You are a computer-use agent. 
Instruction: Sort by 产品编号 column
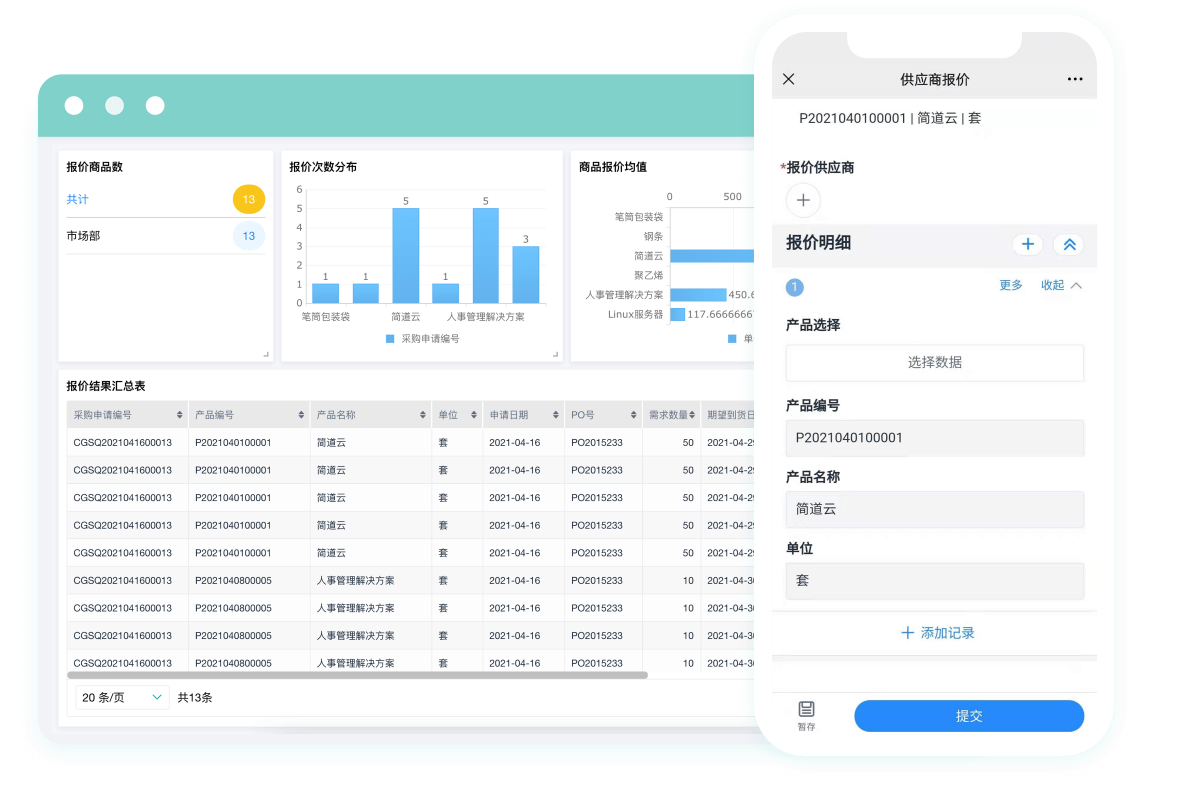[x=301, y=414]
